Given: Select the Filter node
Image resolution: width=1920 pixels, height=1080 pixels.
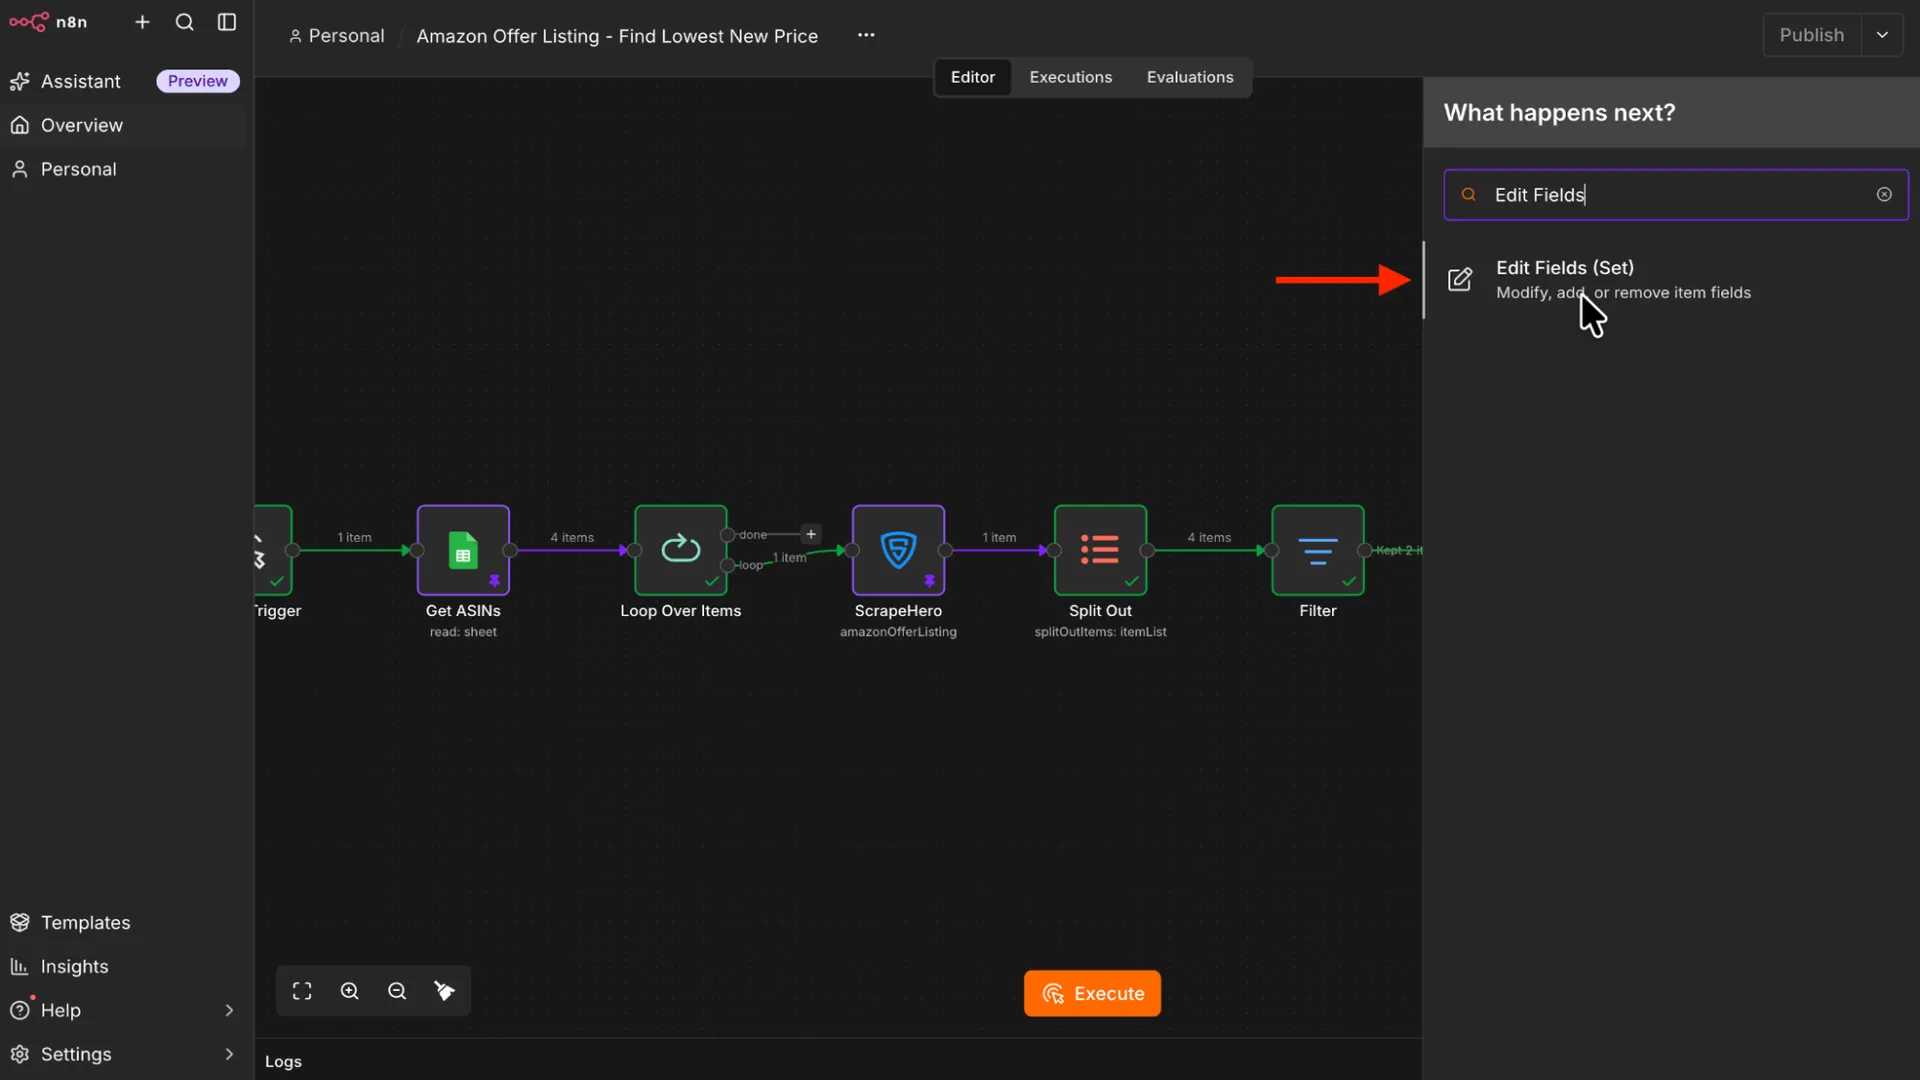Looking at the screenshot, I should tap(1318, 550).
